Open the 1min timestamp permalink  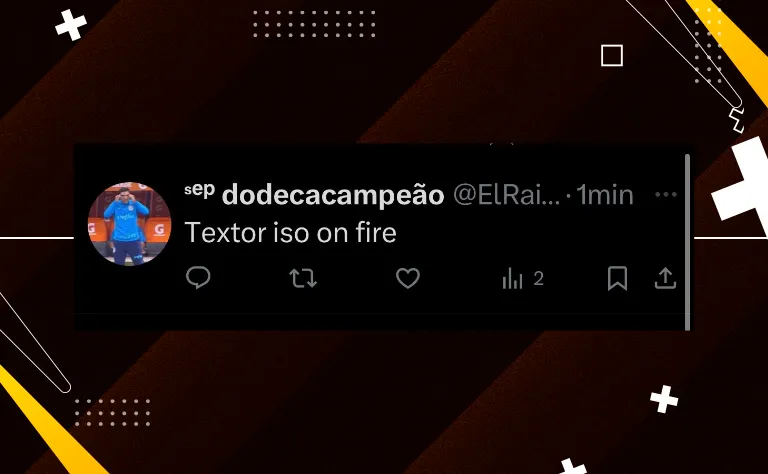pyautogui.click(x=605, y=195)
